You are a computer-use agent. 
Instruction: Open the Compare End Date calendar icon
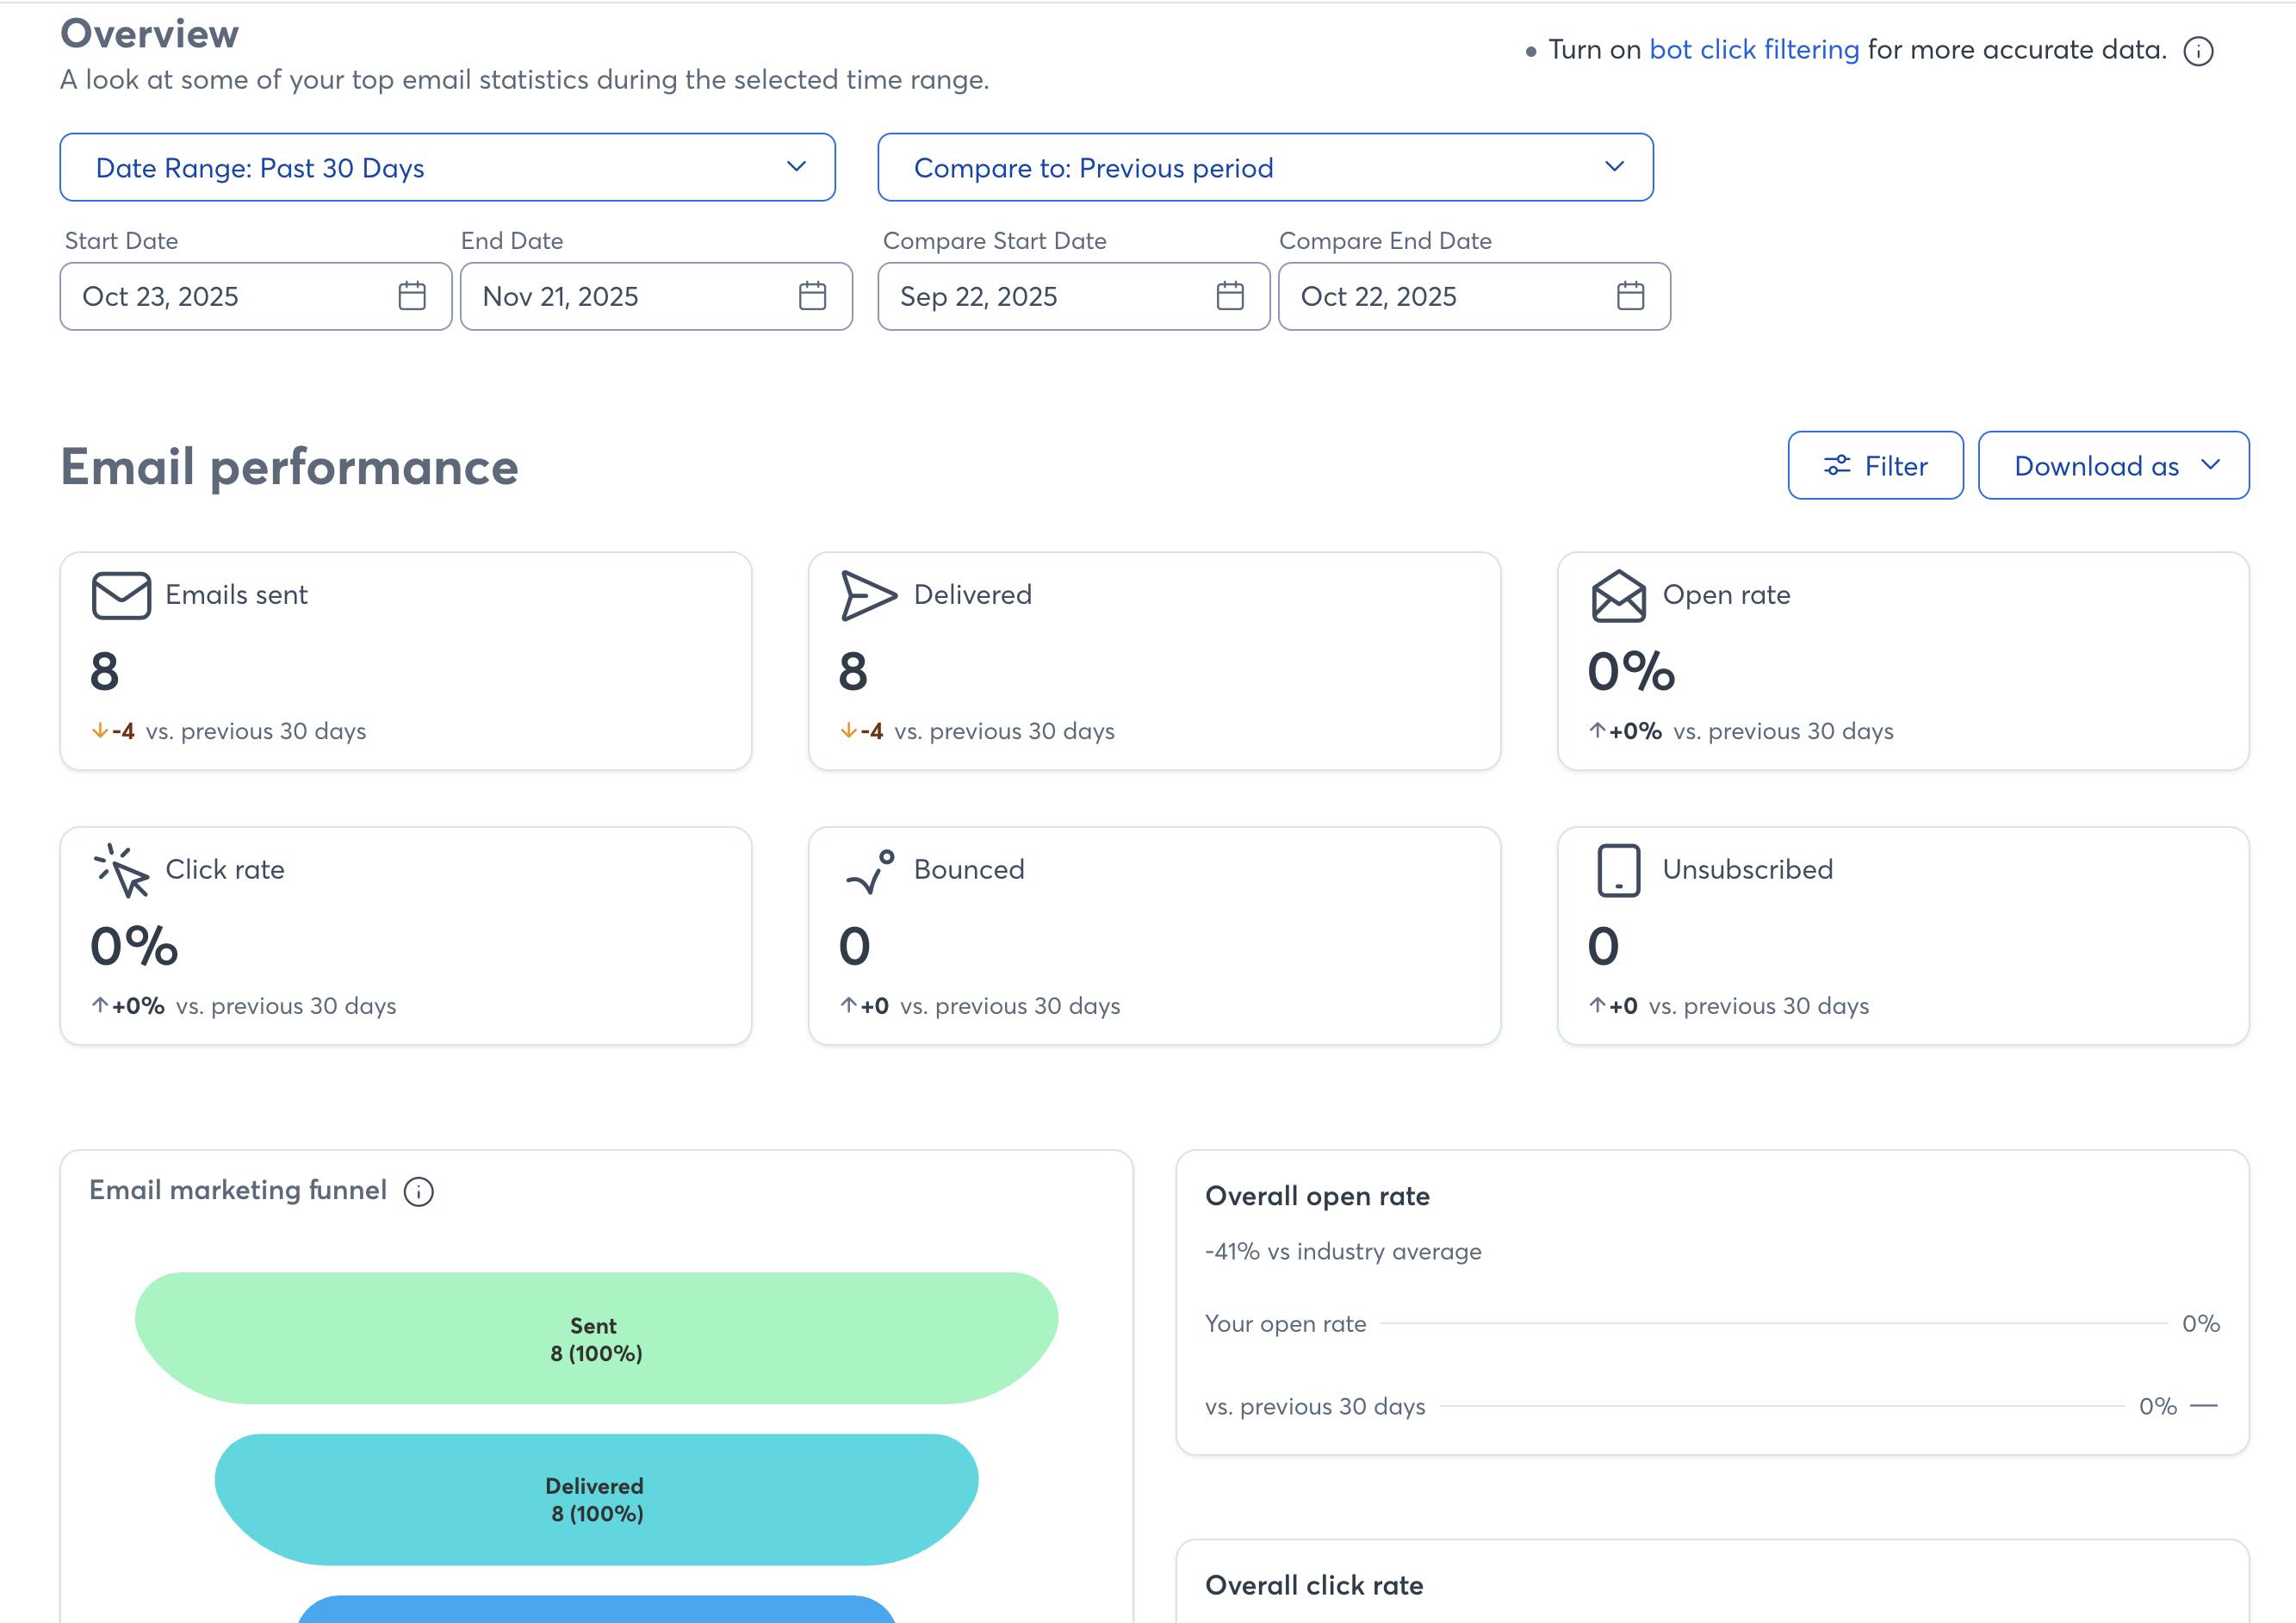tap(1630, 296)
